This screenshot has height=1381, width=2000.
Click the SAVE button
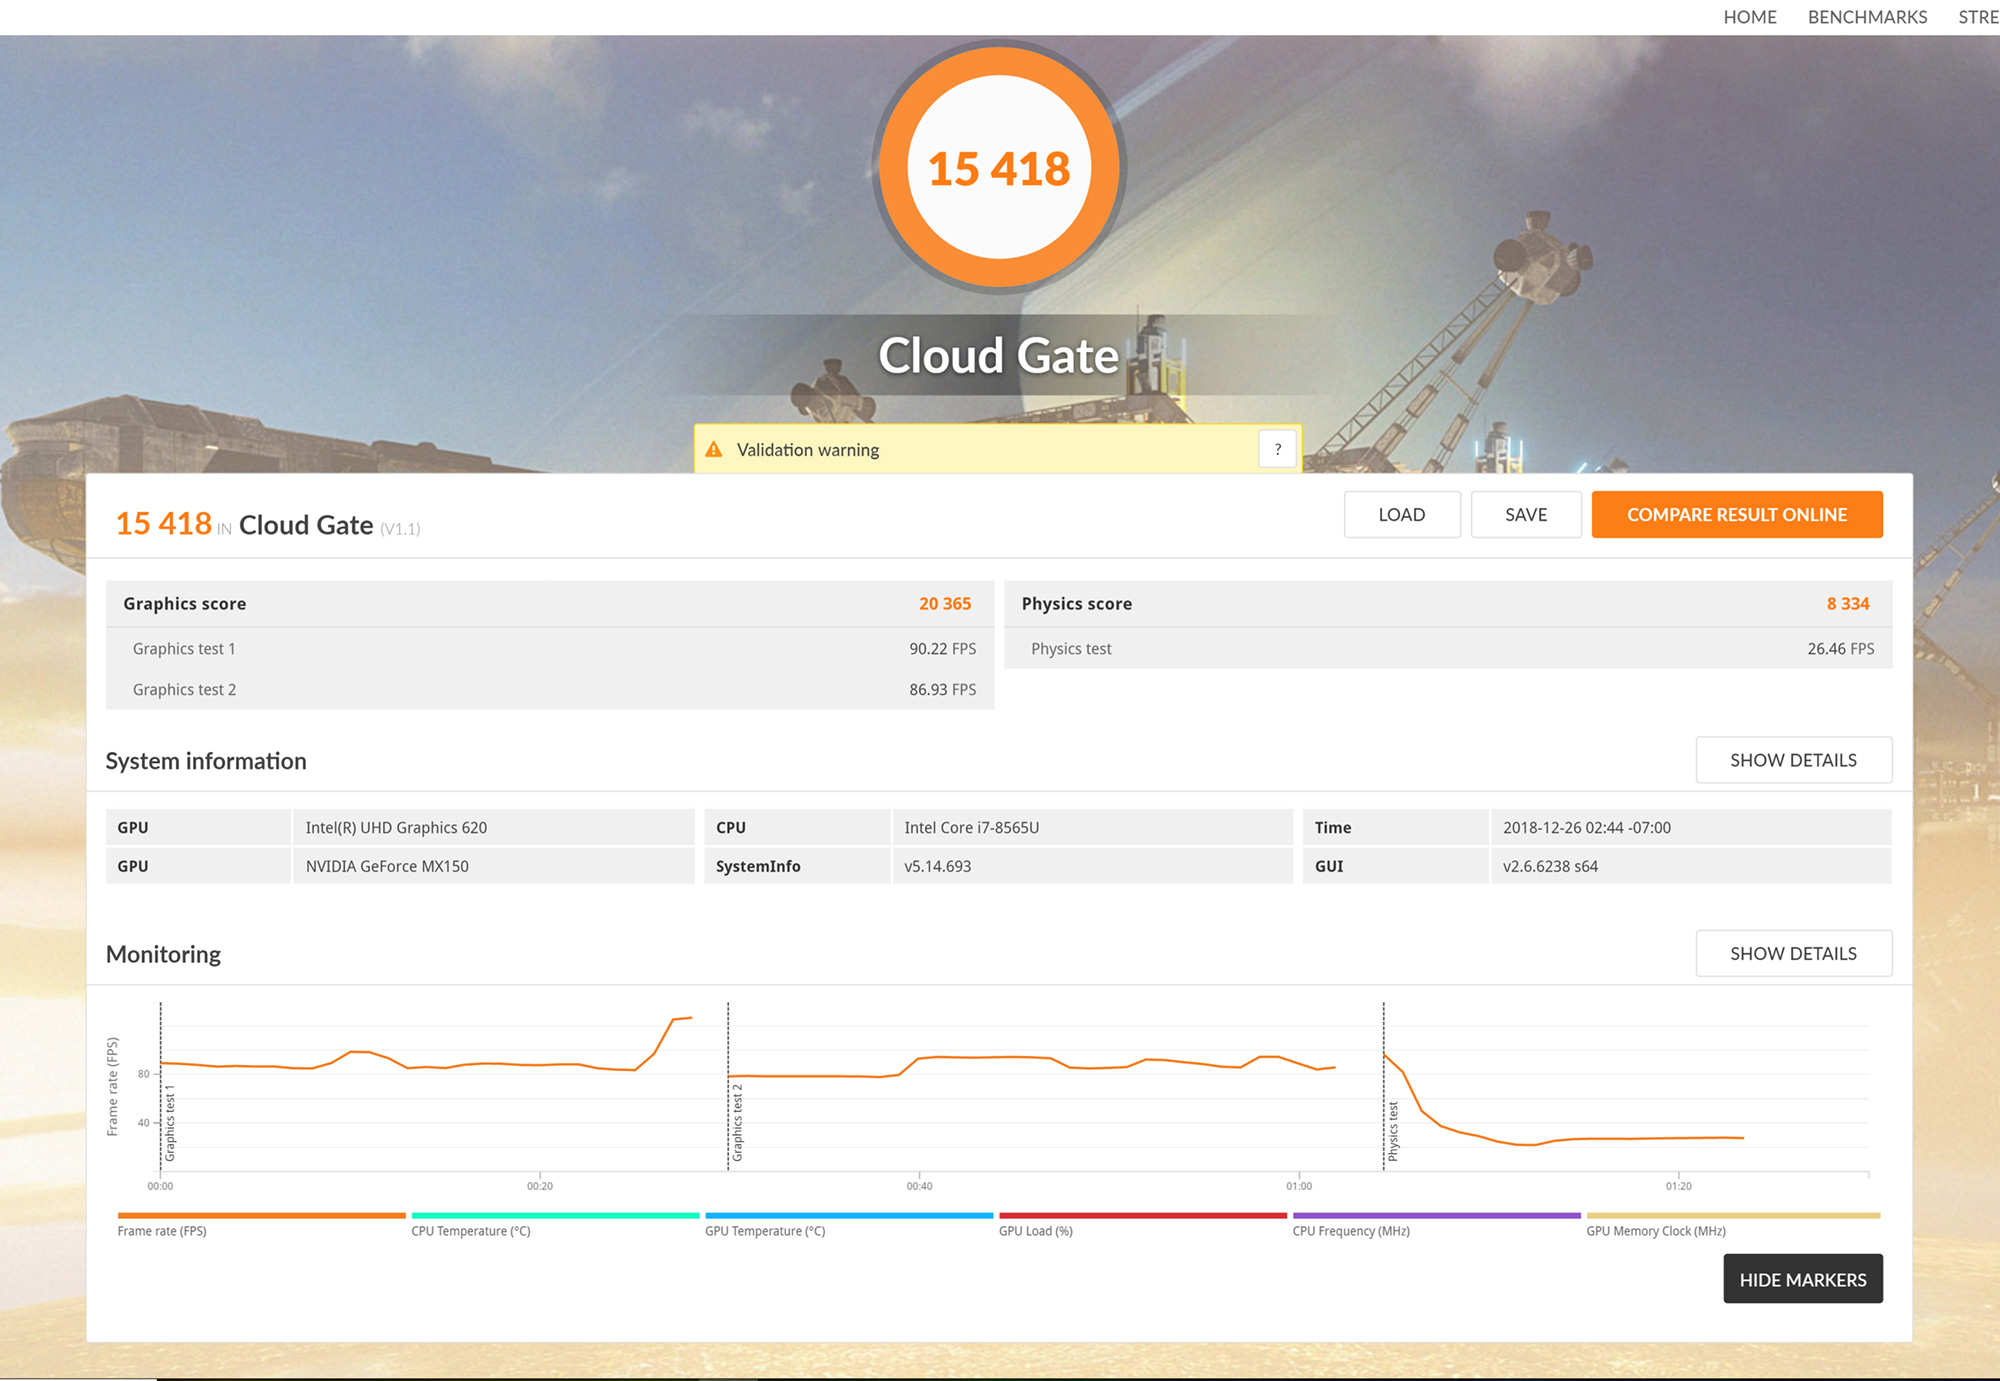click(x=1526, y=514)
